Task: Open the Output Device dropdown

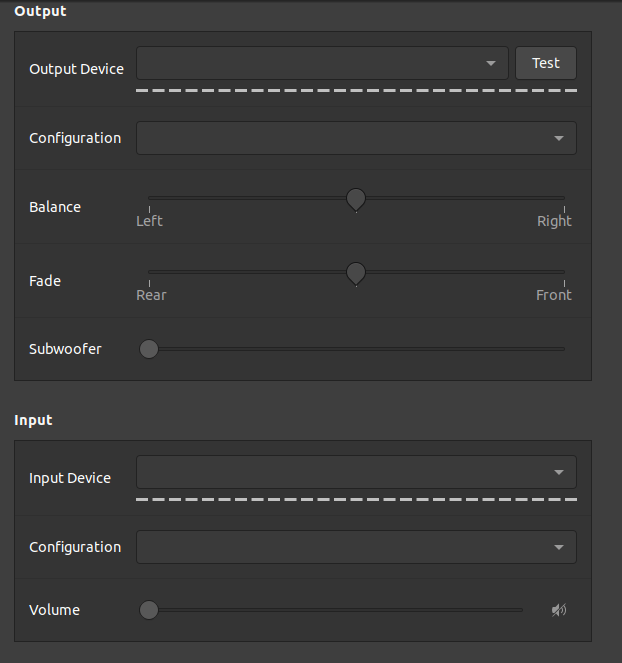Action: [x=322, y=63]
